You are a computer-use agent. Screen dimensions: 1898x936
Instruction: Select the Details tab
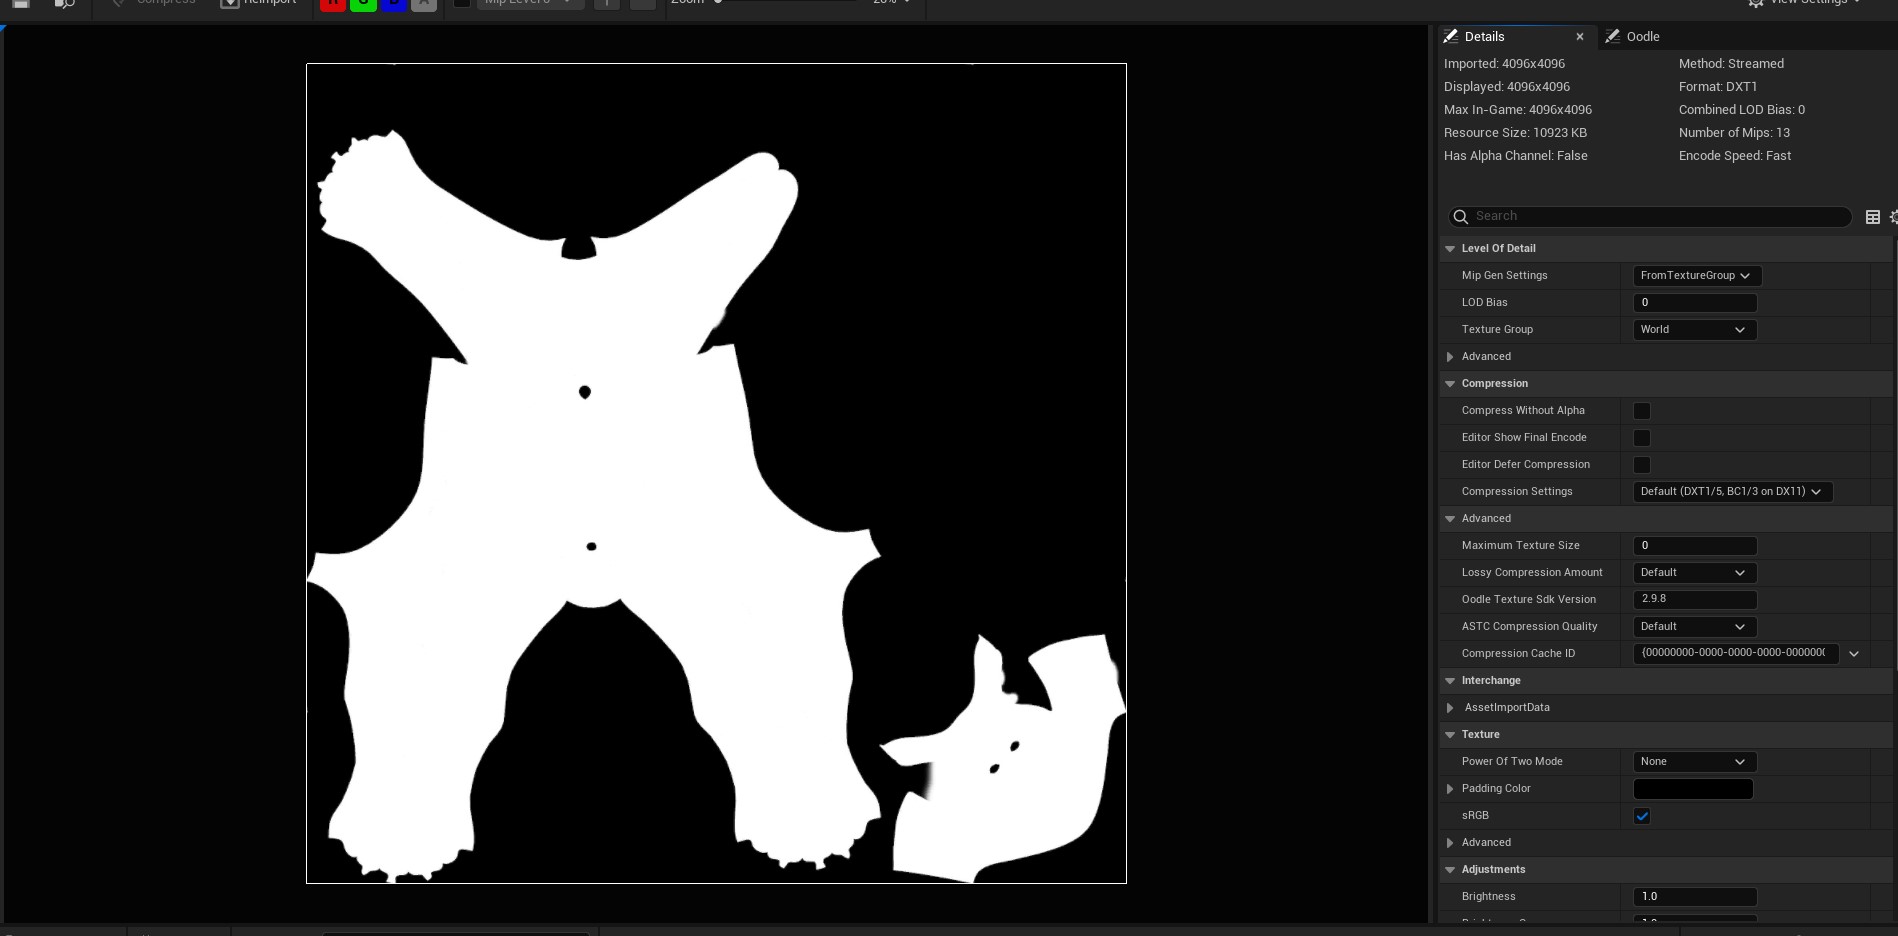tap(1484, 37)
